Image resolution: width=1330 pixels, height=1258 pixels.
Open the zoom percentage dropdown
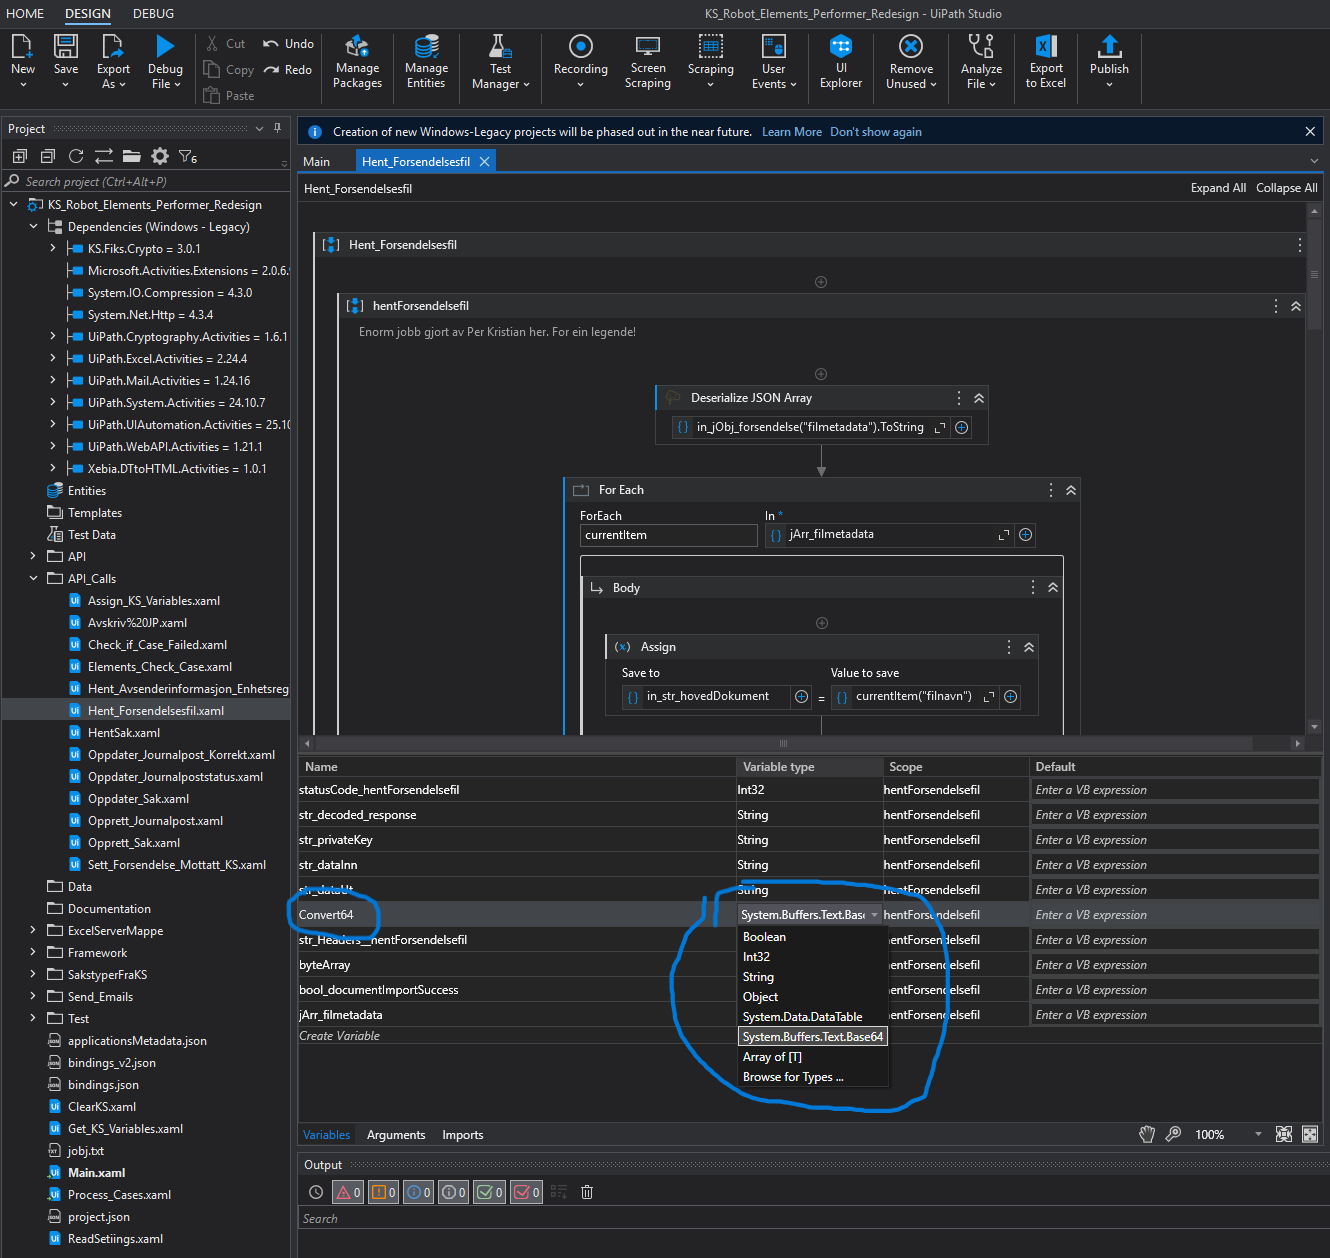pos(1258,1134)
